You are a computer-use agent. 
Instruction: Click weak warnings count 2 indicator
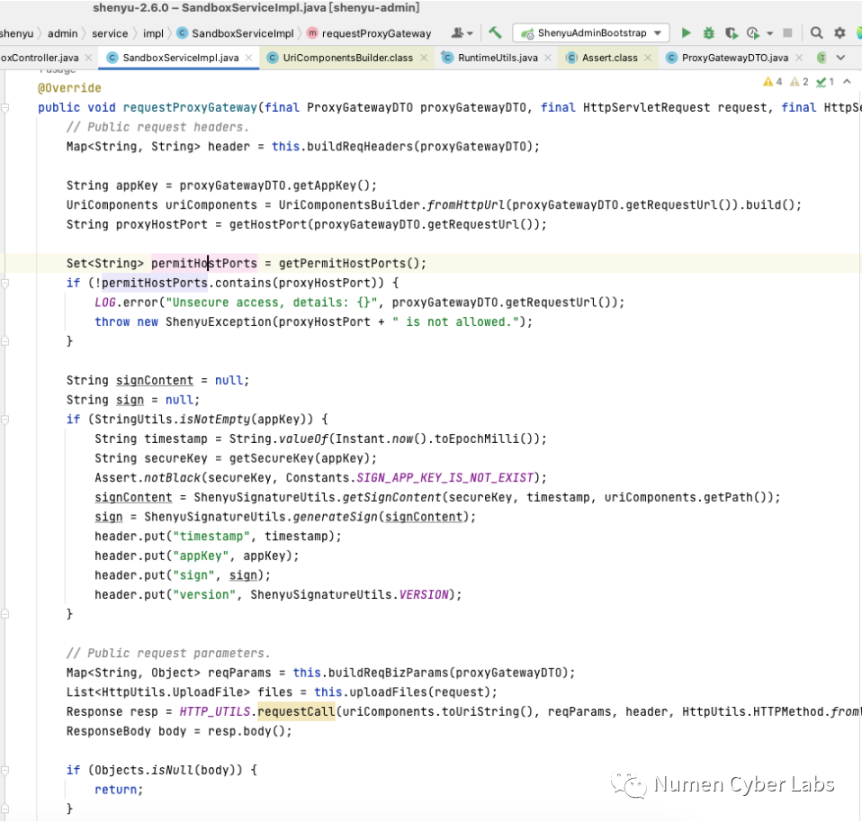point(799,82)
